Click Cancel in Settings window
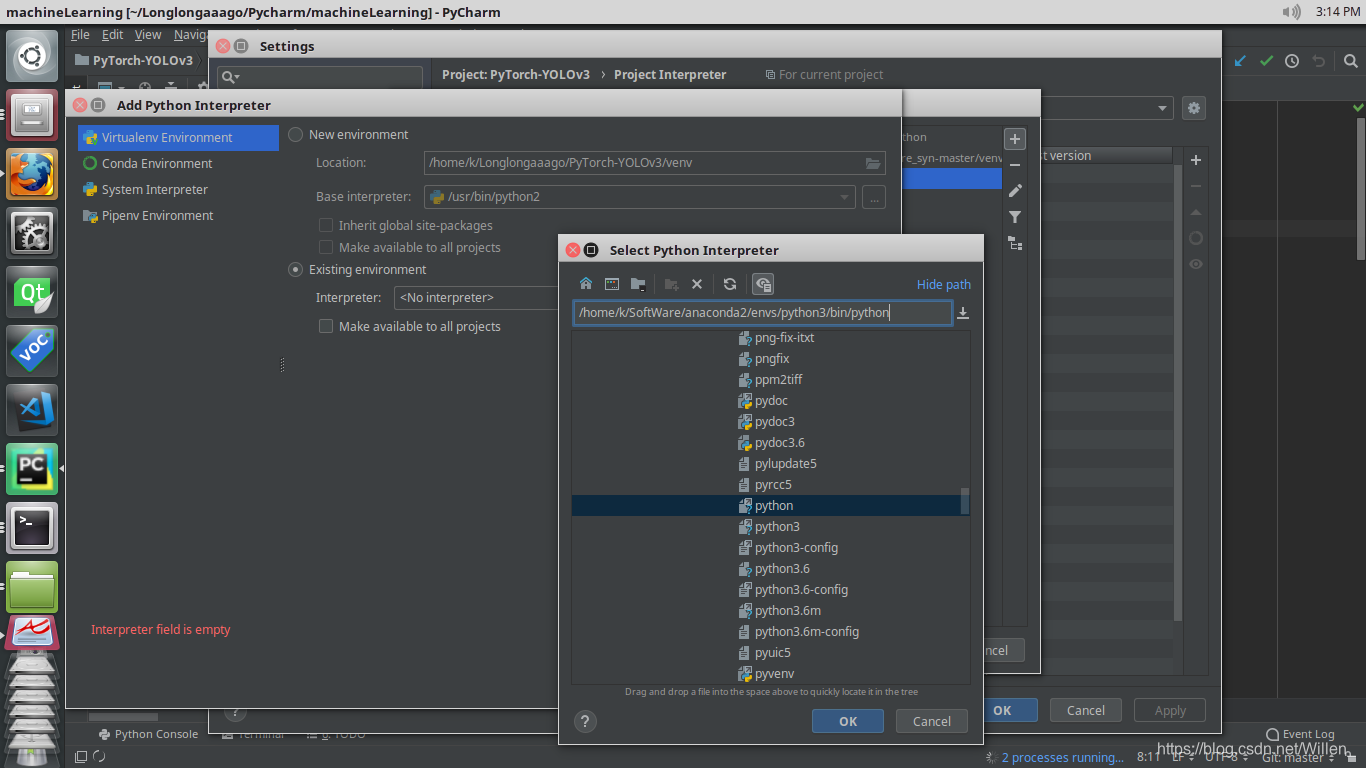 [1086, 710]
